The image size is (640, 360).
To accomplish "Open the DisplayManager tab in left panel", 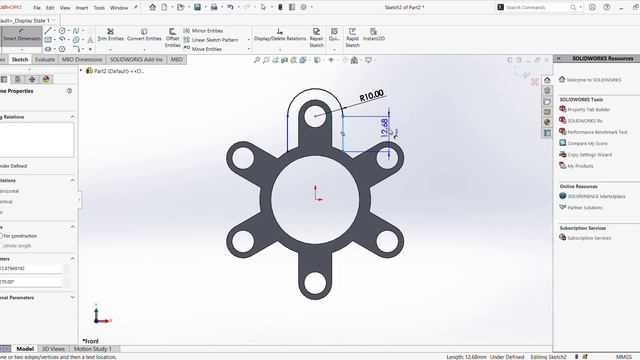I will (46, 79).
